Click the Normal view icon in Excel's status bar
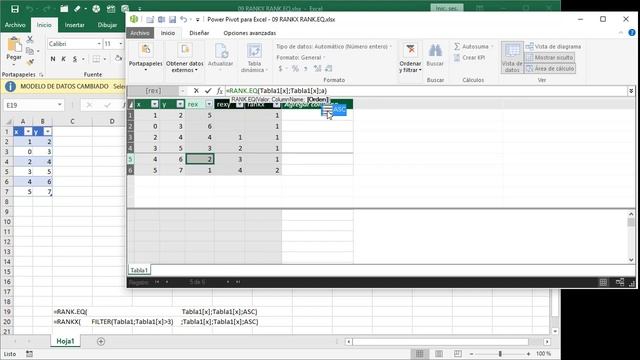 tap(420, 353)
